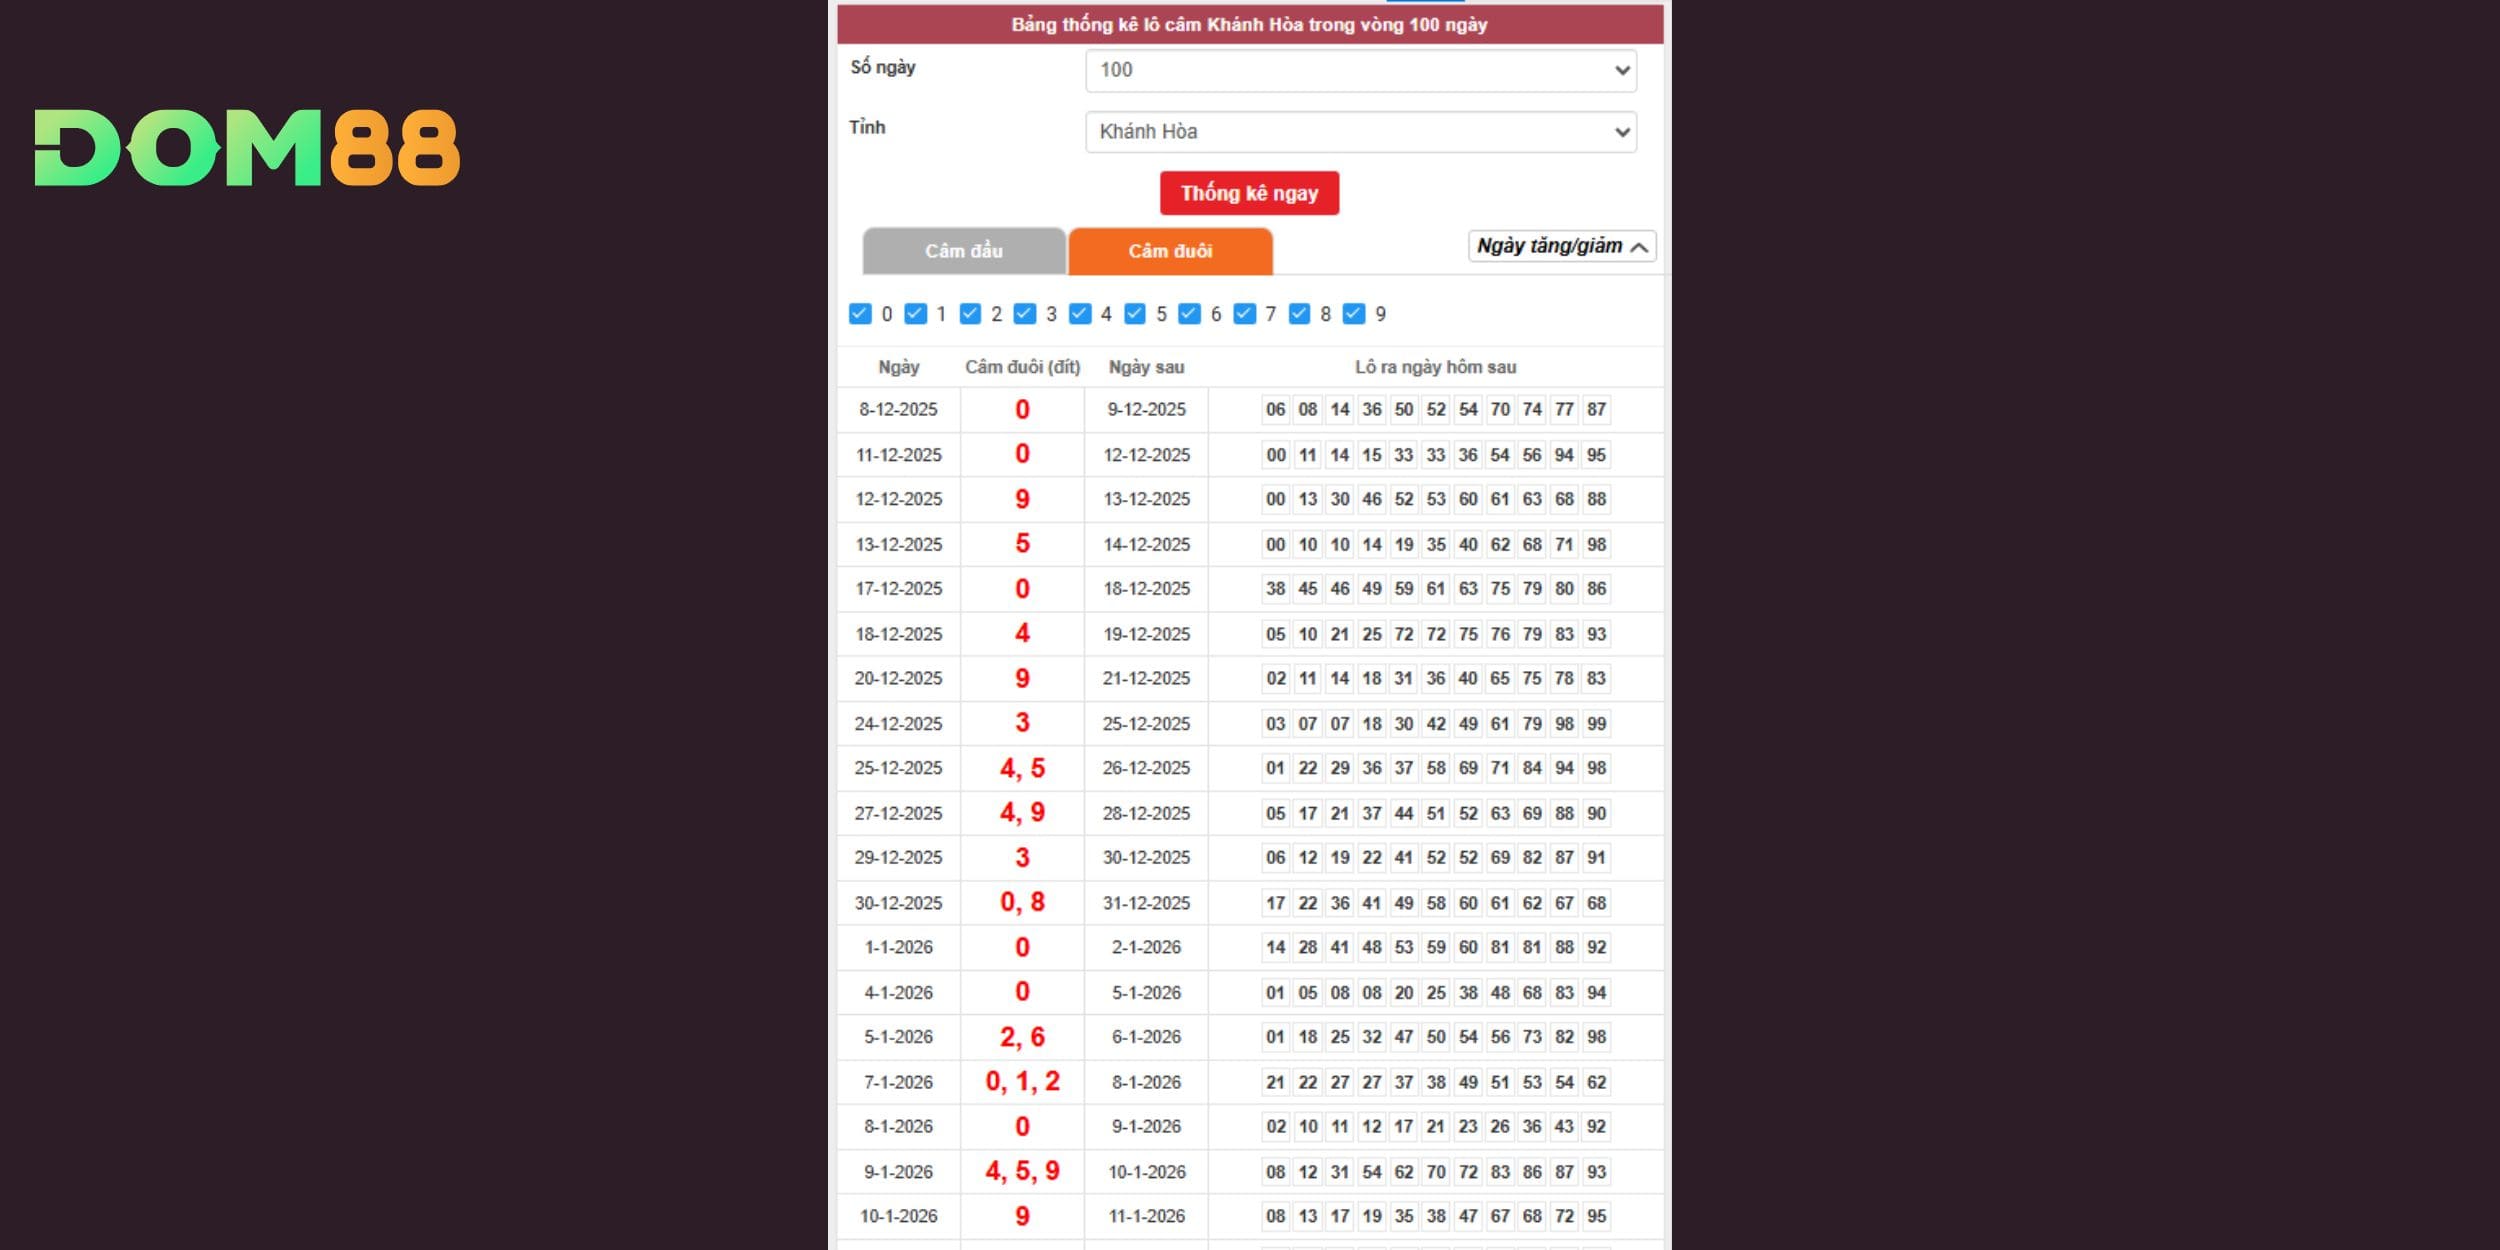
Task: Disable the digit 7 checkbox
Action: [1244, 314]
